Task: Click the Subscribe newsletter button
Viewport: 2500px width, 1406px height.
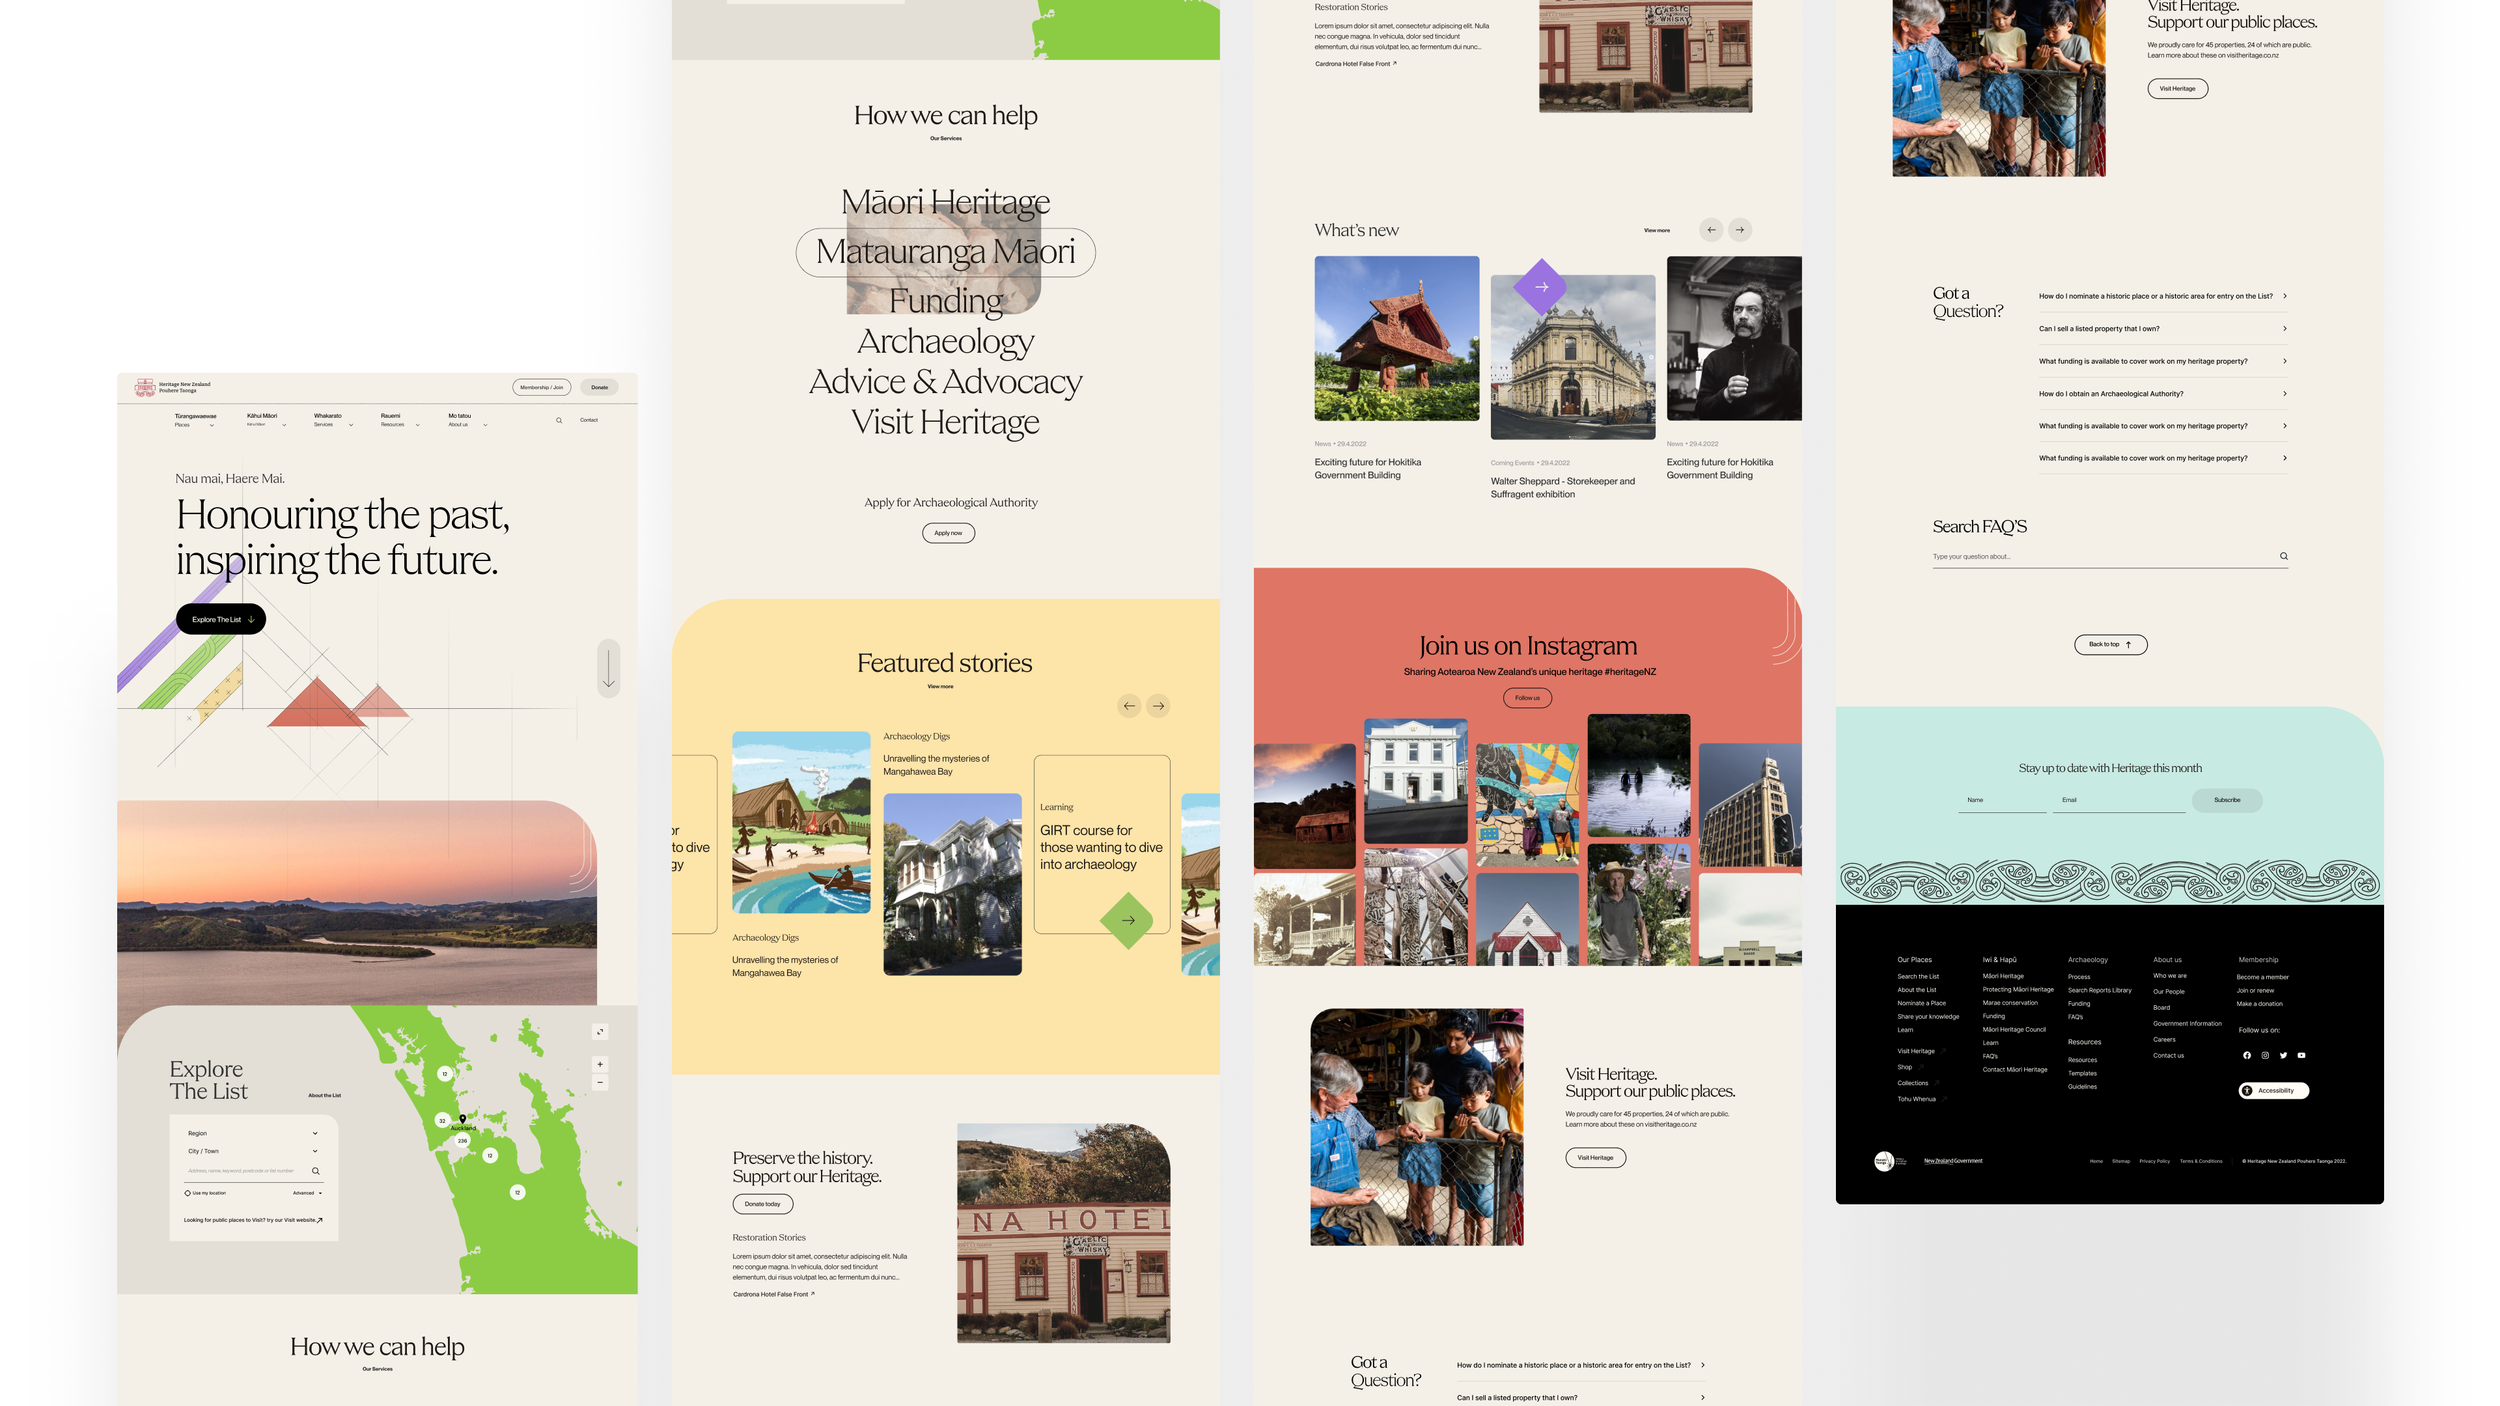Action: (x=2227, y=800)
